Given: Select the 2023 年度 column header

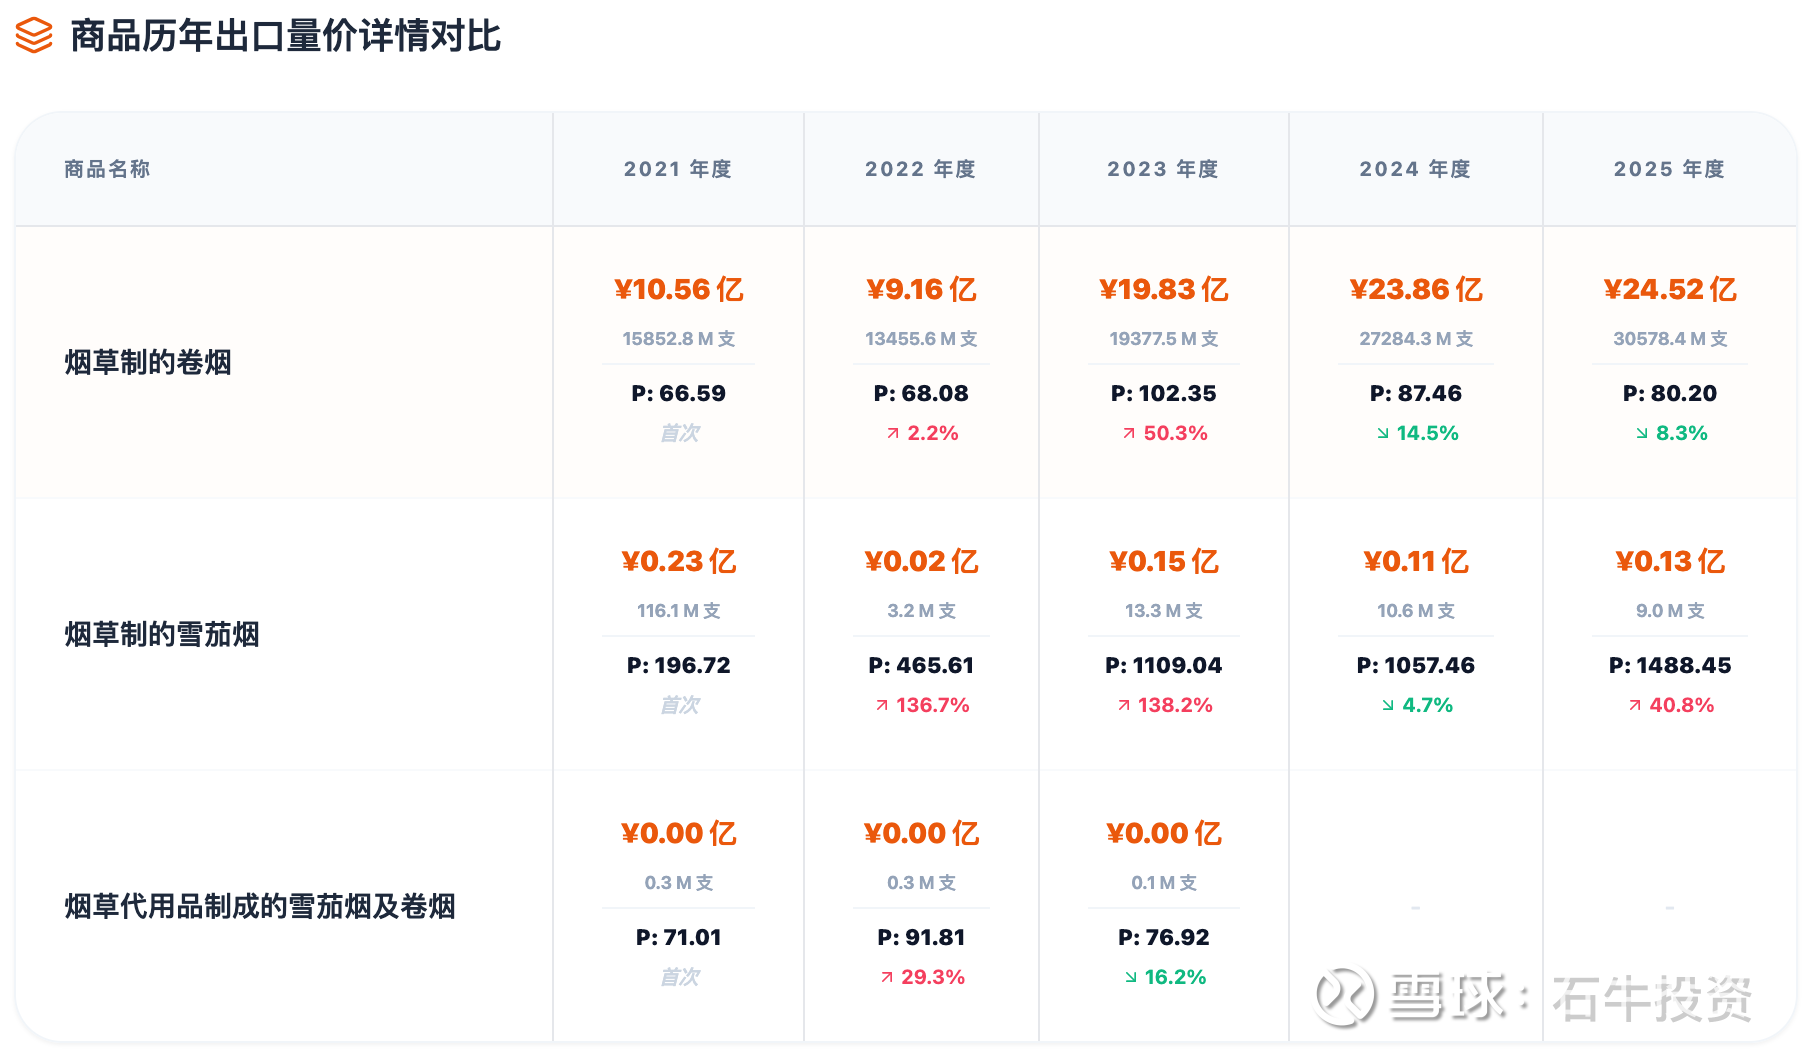Looking at the screenshot, I should pyautogui.click(x=1163, y=169).
